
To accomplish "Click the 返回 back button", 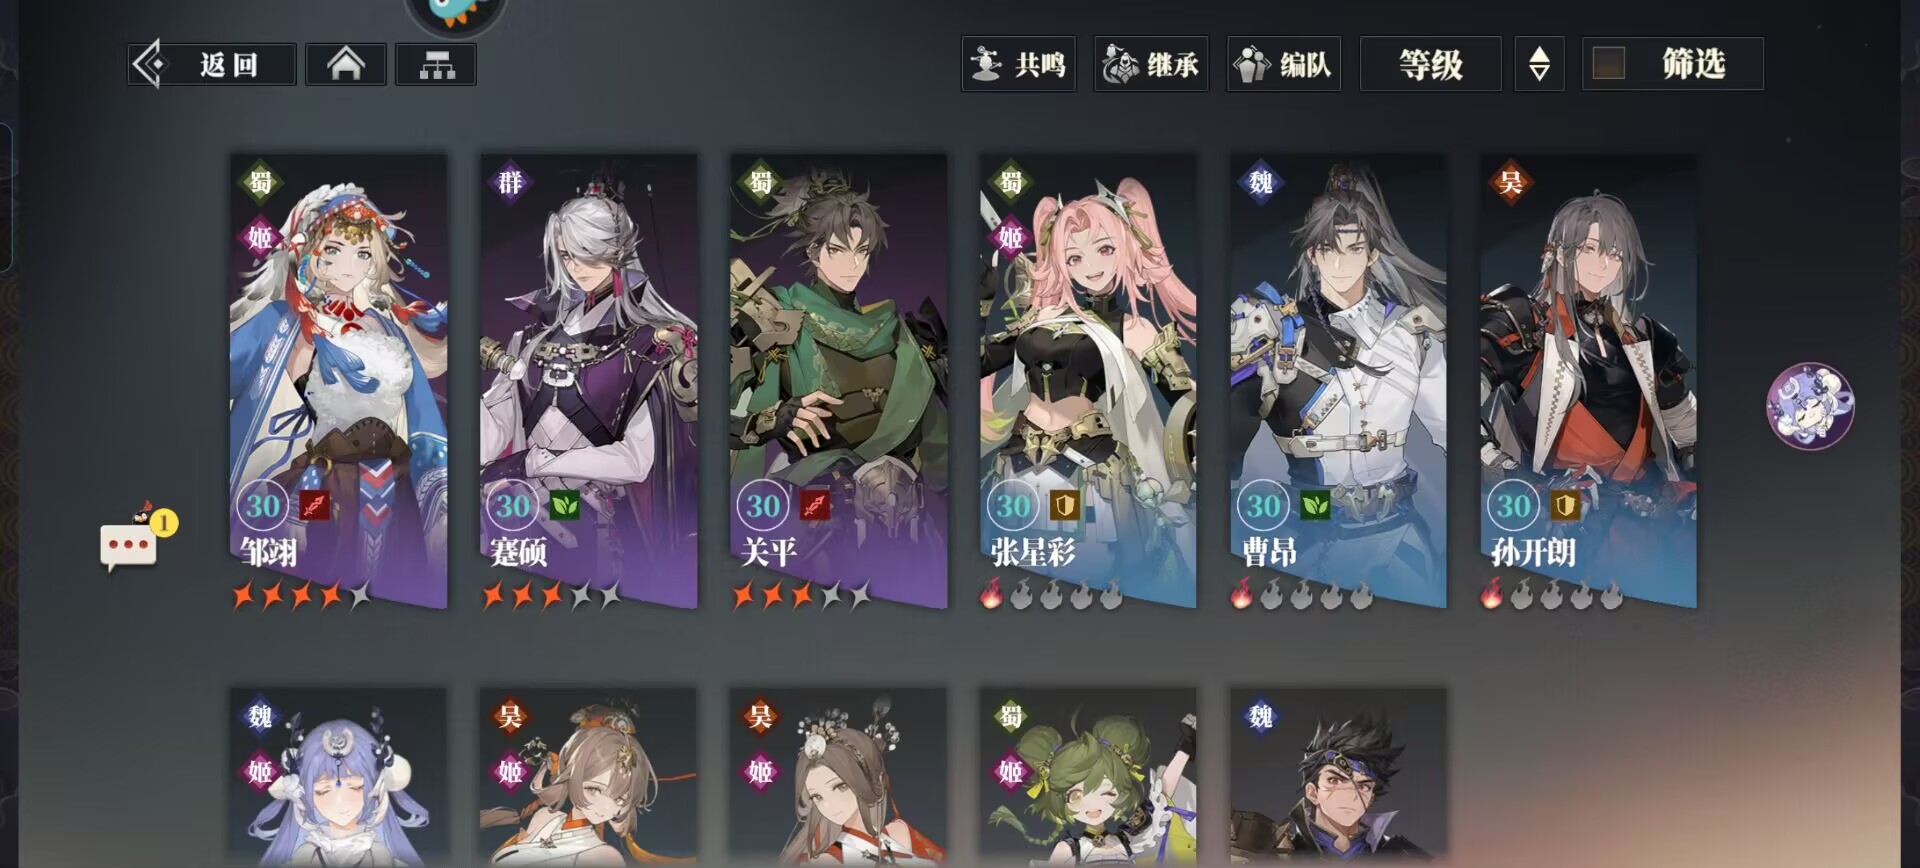I will click(x=212, y=64).
